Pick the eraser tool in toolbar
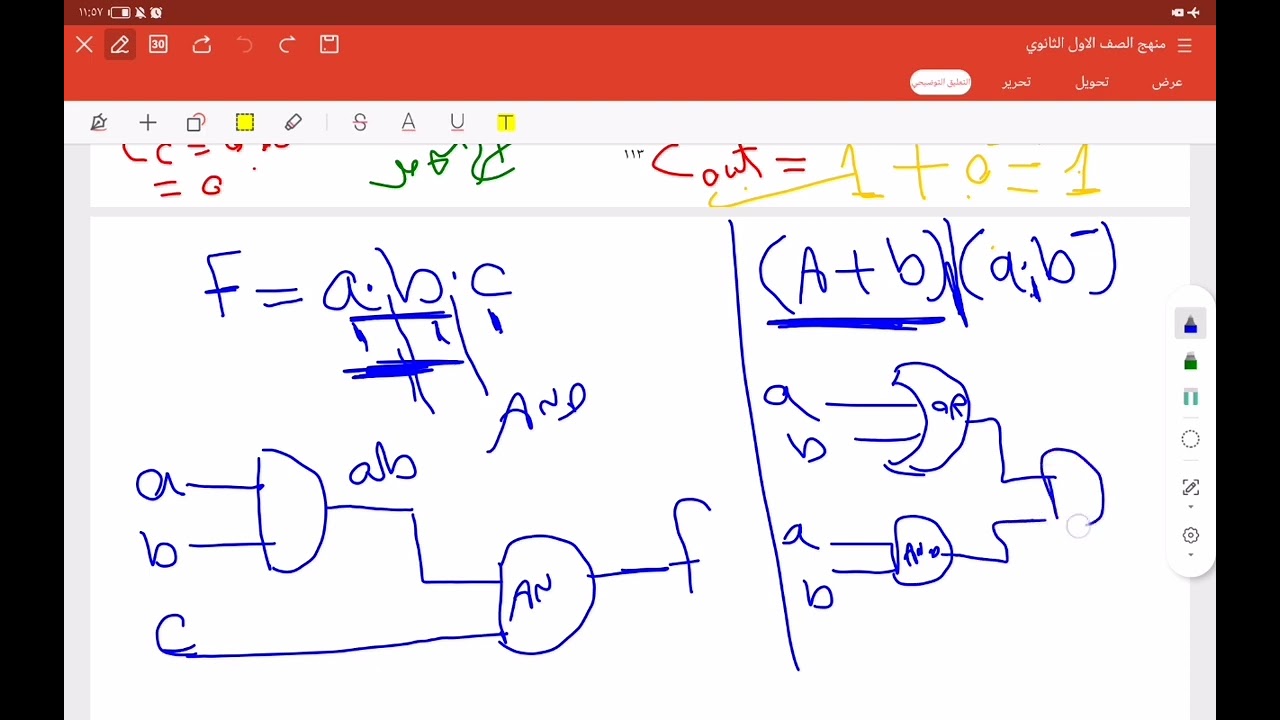 (293, 122)
